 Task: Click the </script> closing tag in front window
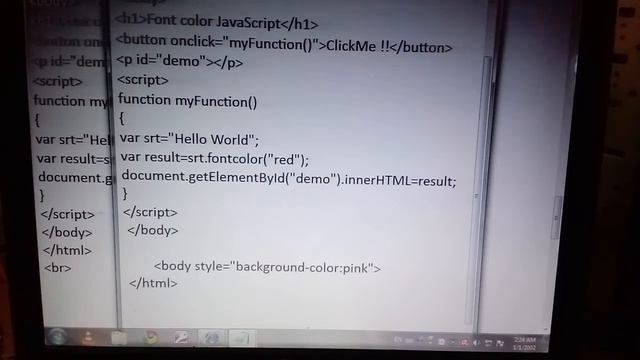(x=150, y=212)
